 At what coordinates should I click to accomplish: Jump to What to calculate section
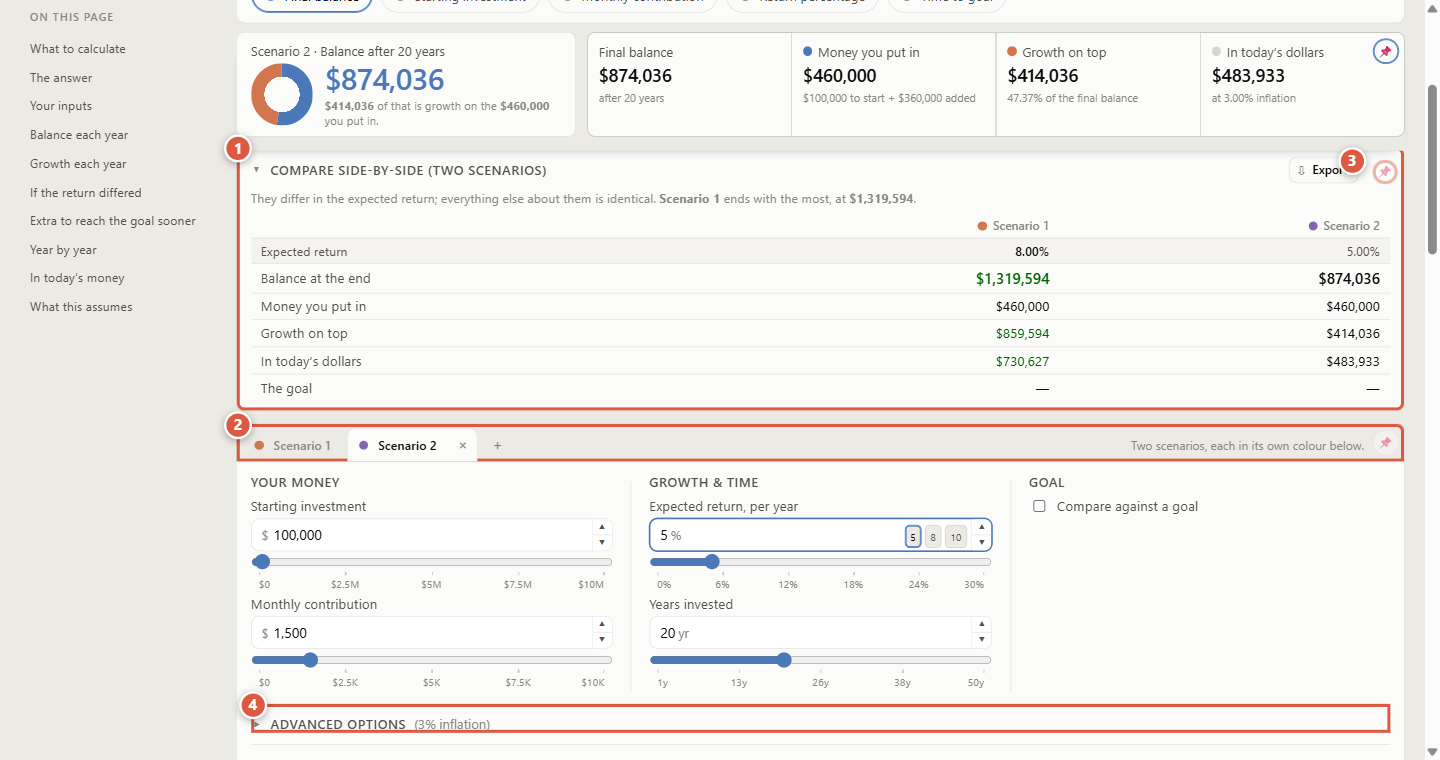(78, 49)
